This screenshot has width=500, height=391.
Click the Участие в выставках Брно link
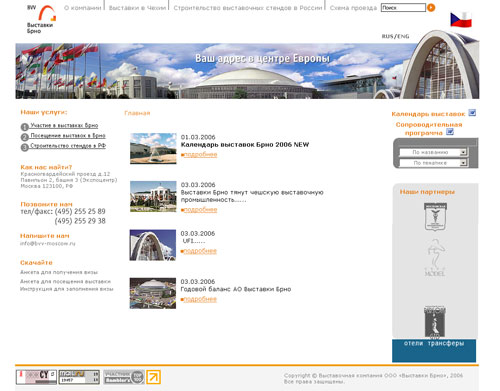[x=64, y=125]
